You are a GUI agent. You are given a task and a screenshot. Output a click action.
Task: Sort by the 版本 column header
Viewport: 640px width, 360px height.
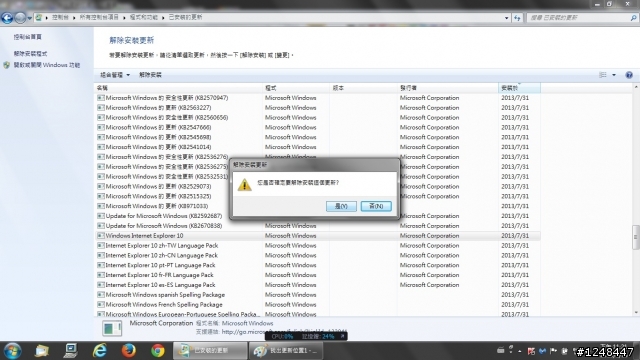[363, 88]
